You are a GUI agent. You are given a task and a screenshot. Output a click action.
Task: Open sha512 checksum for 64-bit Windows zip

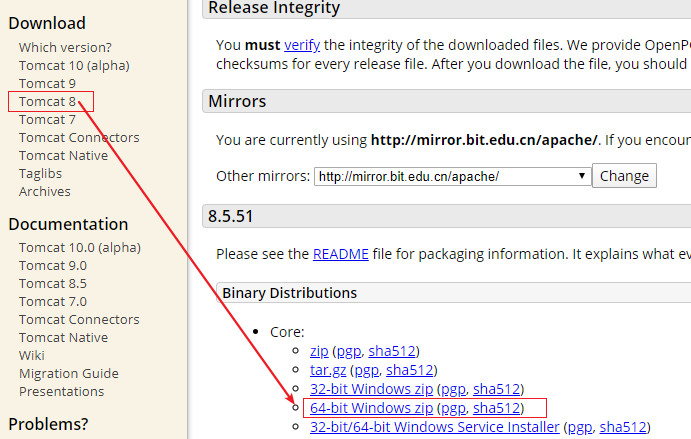click(x=497, y=408)
